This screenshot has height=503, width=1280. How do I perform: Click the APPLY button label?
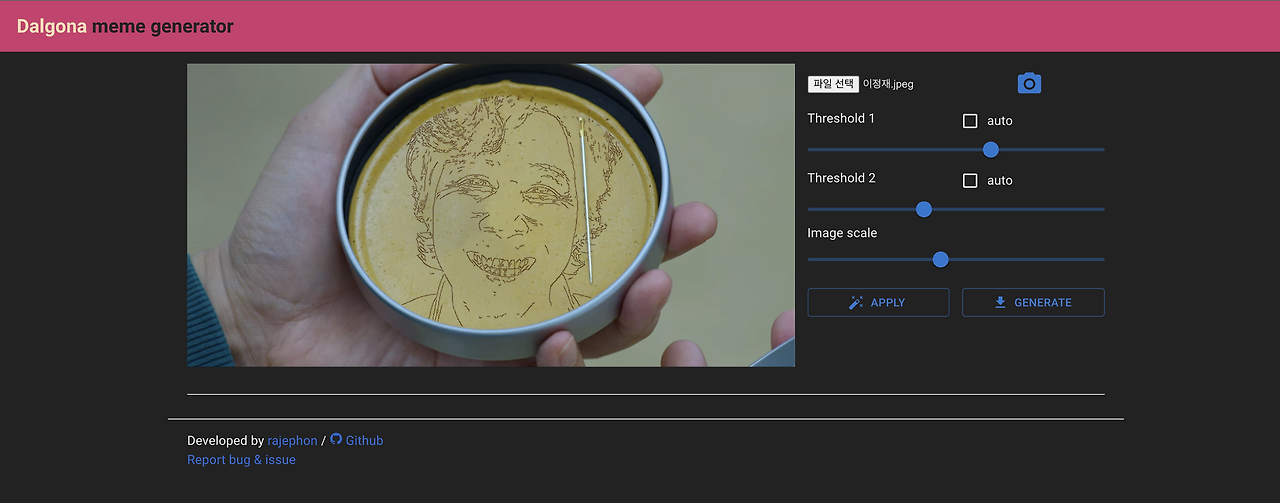pos(888,302)
